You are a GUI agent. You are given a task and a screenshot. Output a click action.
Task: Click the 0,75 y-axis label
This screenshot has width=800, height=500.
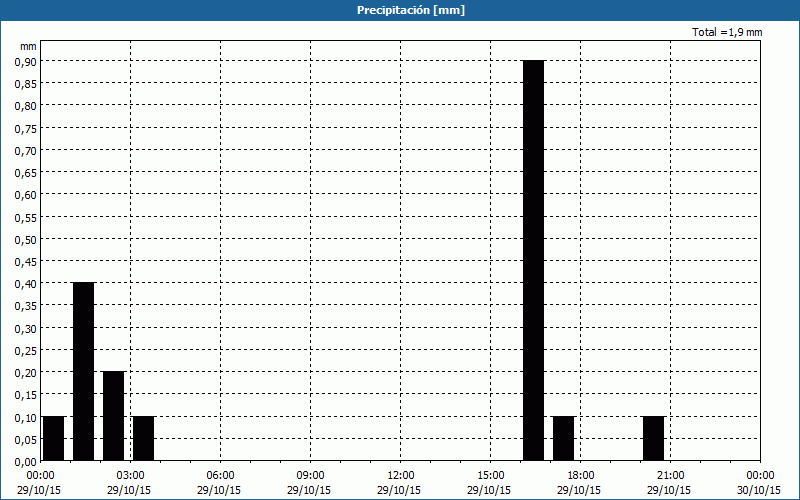pyautogui.click(x=26, y=128)
